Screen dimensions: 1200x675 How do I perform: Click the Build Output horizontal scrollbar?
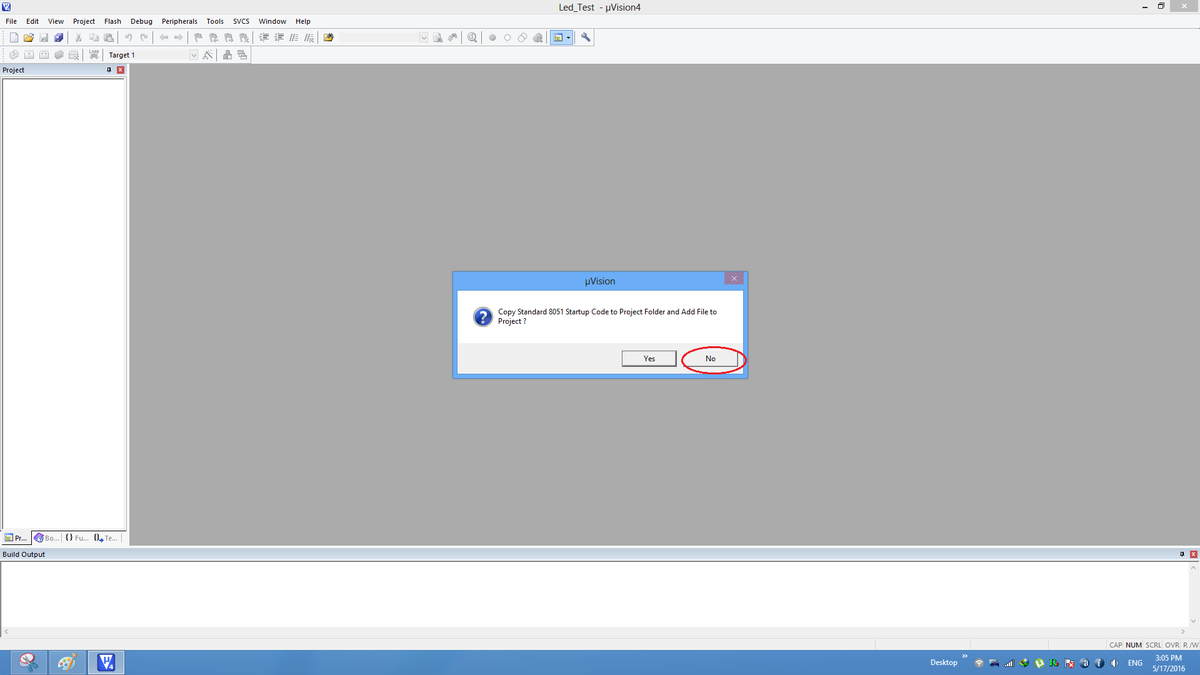click(x=595, y=631)
